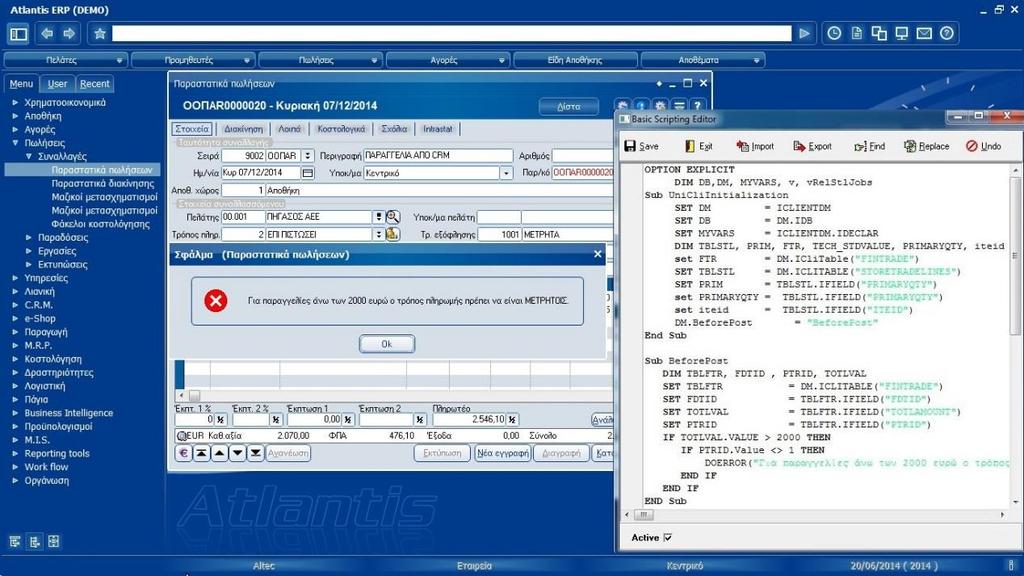Click Replace in the scripting editor toolbar

(926, 146)
